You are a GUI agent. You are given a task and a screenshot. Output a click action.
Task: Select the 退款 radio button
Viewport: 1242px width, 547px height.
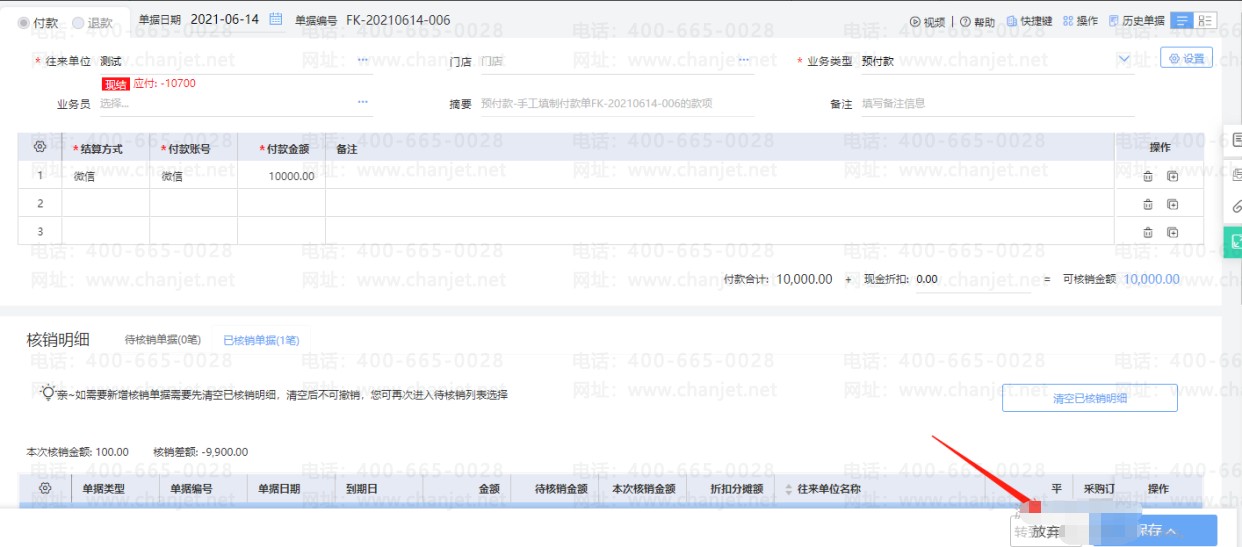point(78,22)
